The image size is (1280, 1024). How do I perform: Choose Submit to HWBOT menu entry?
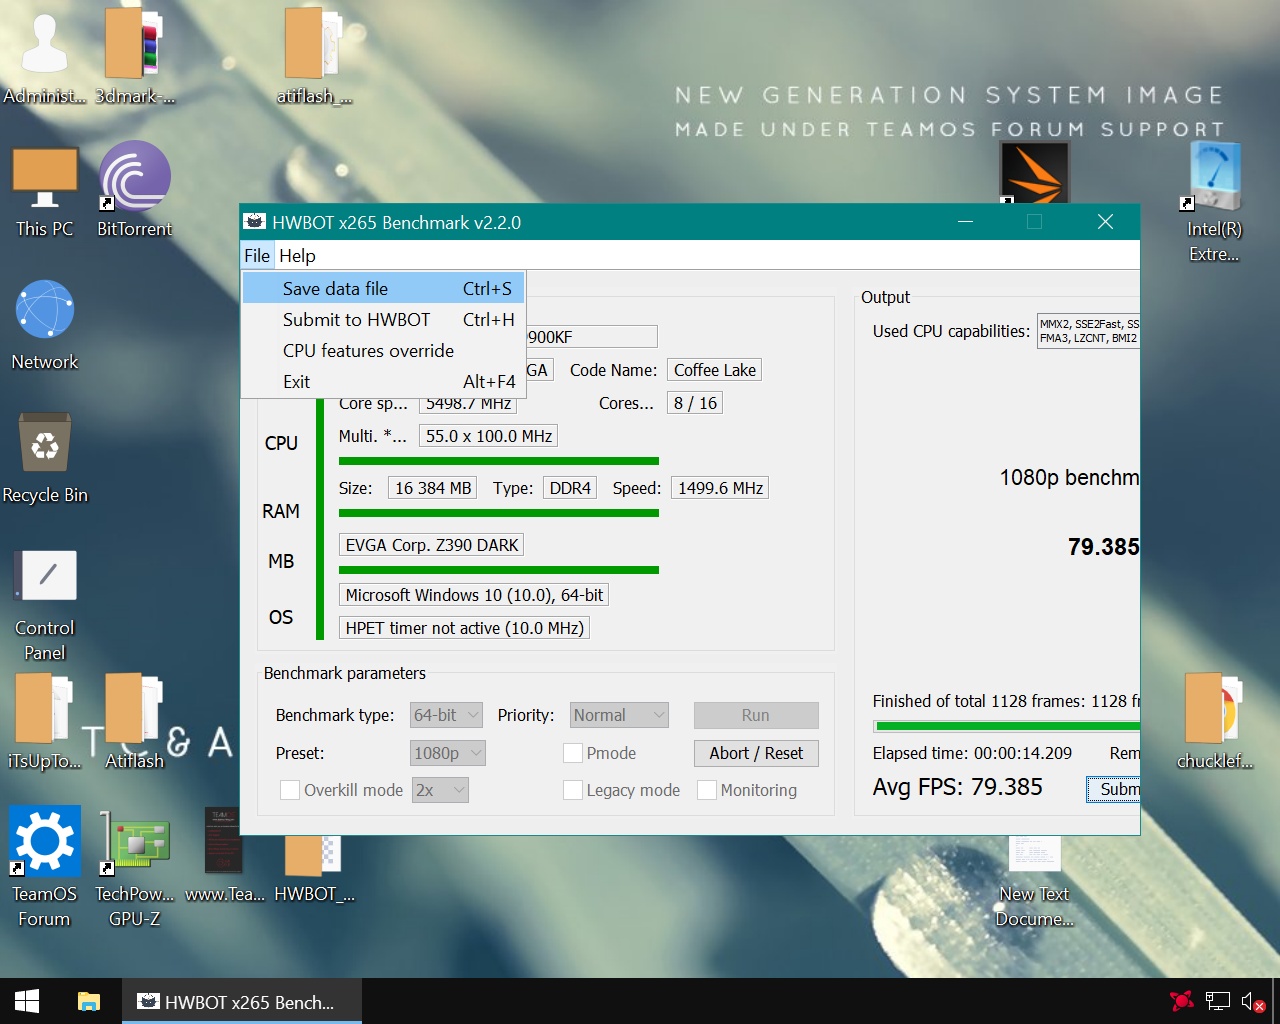point(383,319)
